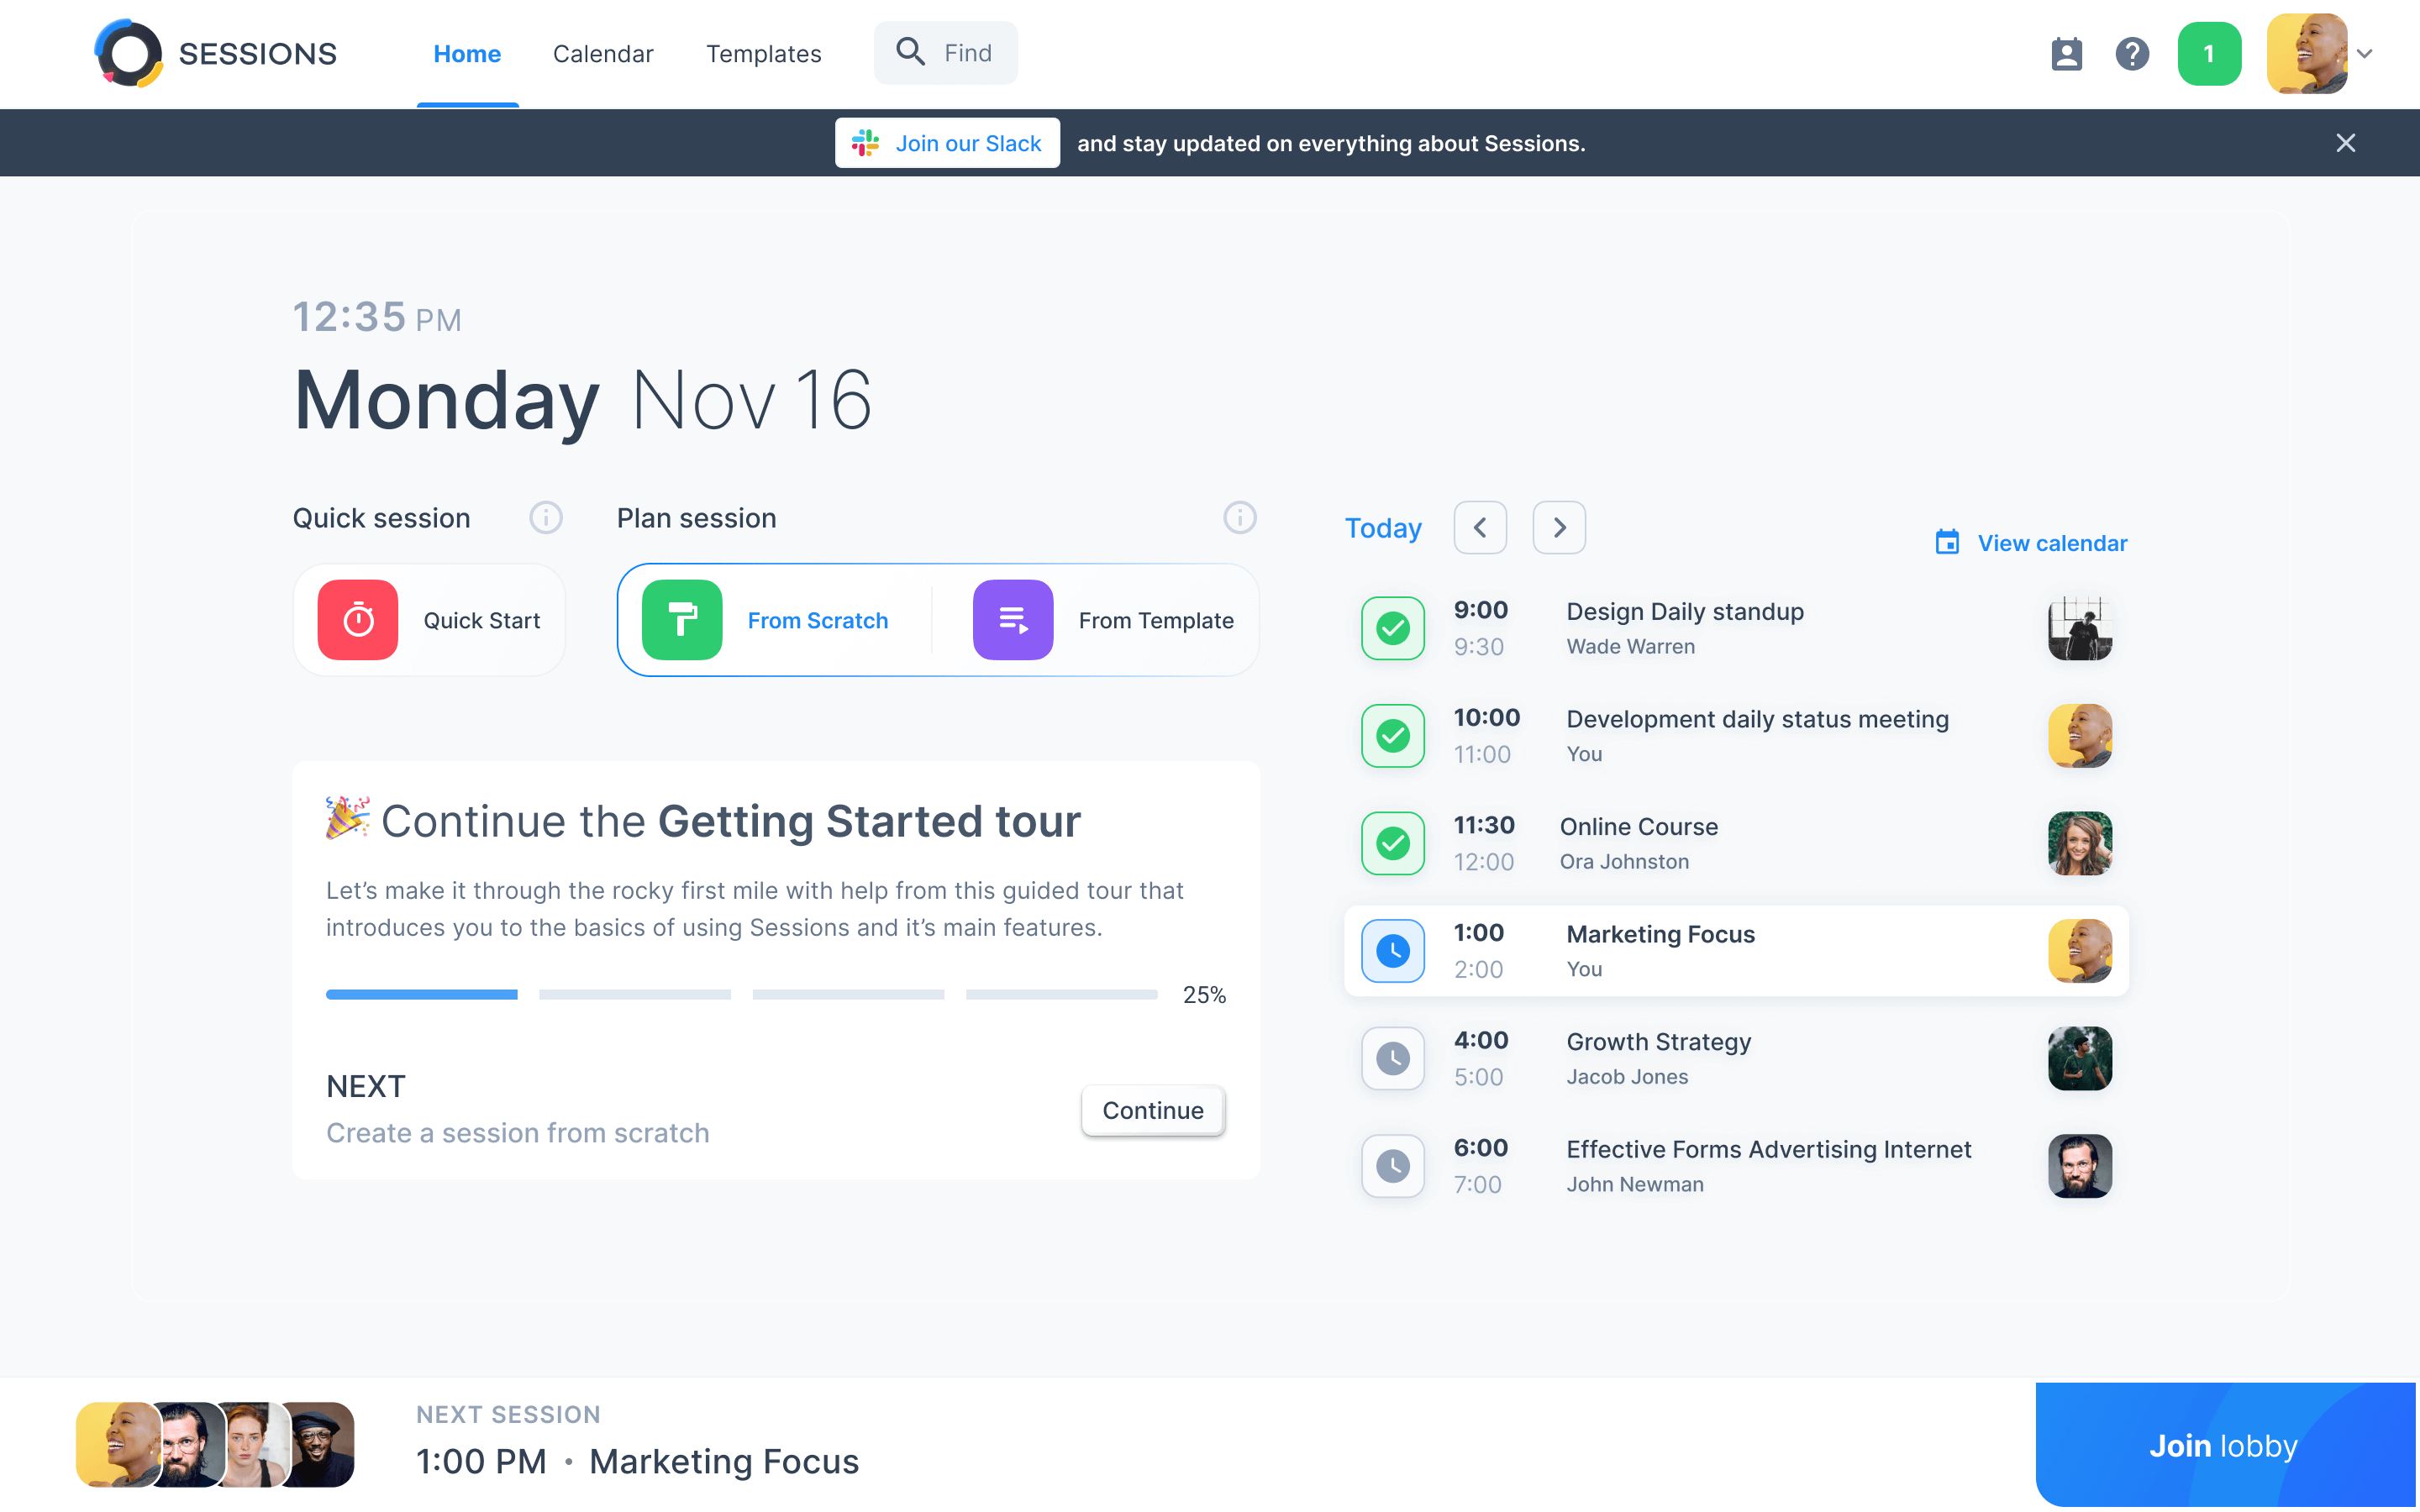Click the Quick session info icon
The height and width of the screenshot is (1512, 2420).
pyautogui.click(x=545, y=518)
